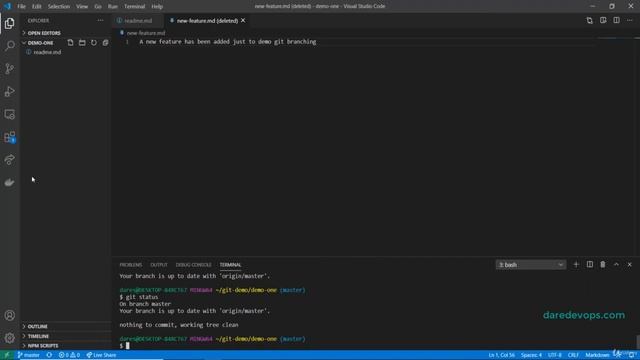Open the Run menu
Screen dimensions: 640x360
pos(113,6)
